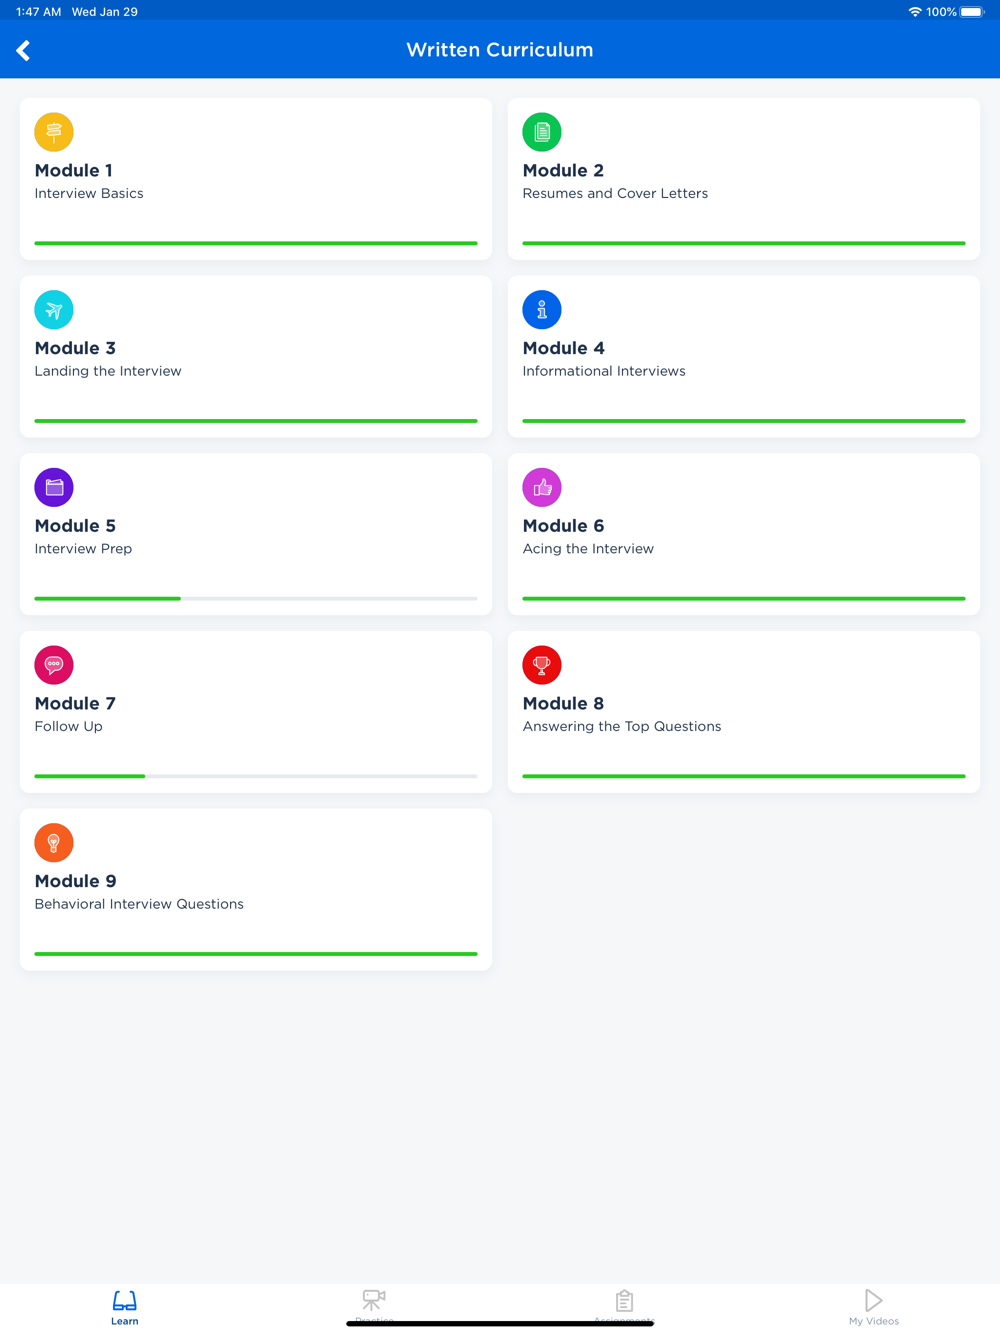Switch to the Learn tab

(x=125, y=1307)
